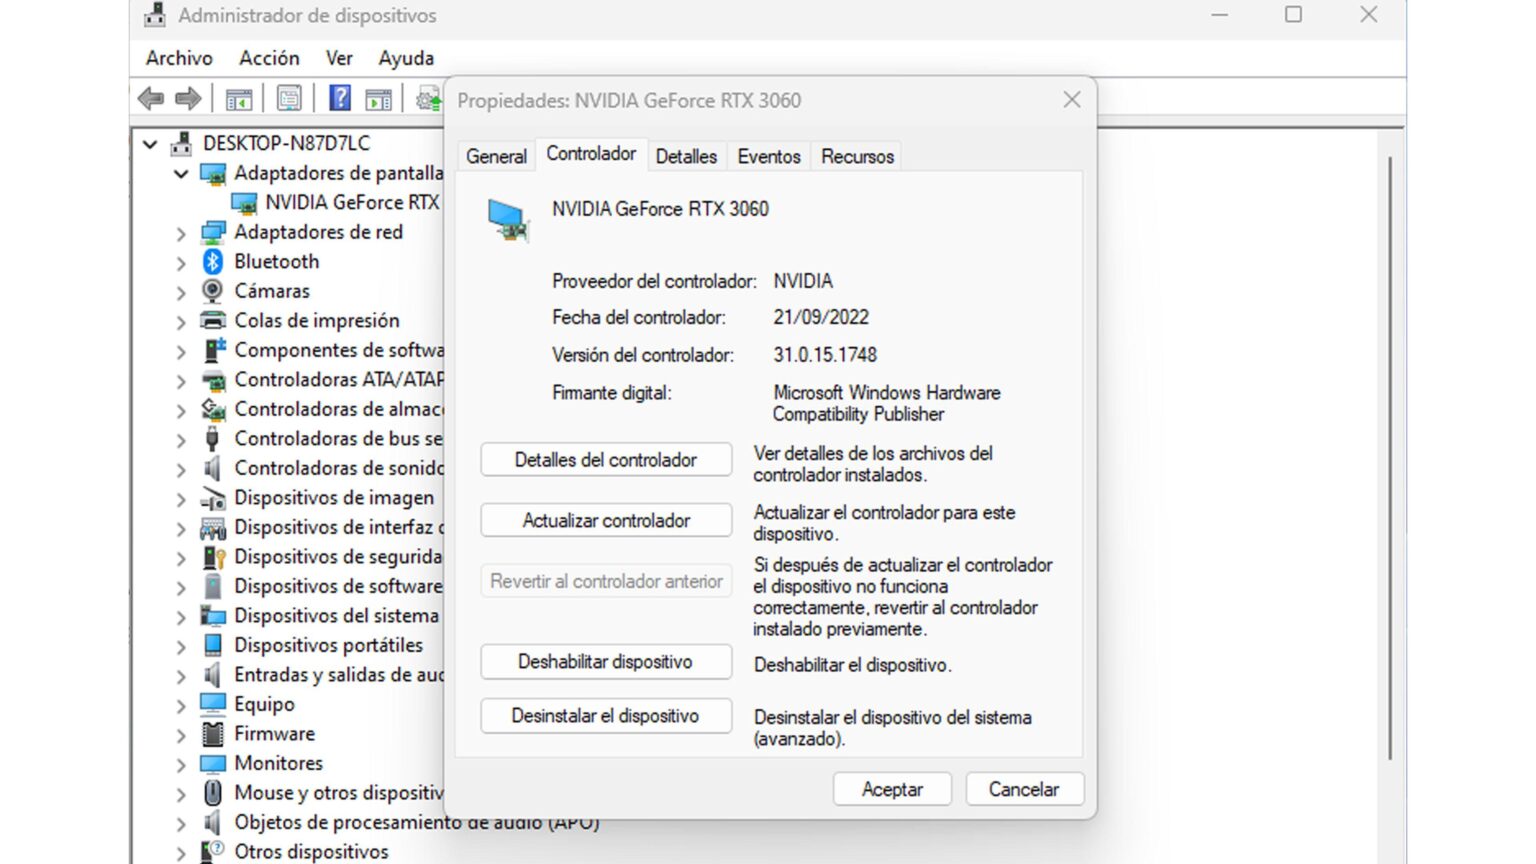This screenshot has height=864, width=1536.
Task: Expand the Adaptadores de red tree node
Action: pyautogui.click(x=181, y=232)
